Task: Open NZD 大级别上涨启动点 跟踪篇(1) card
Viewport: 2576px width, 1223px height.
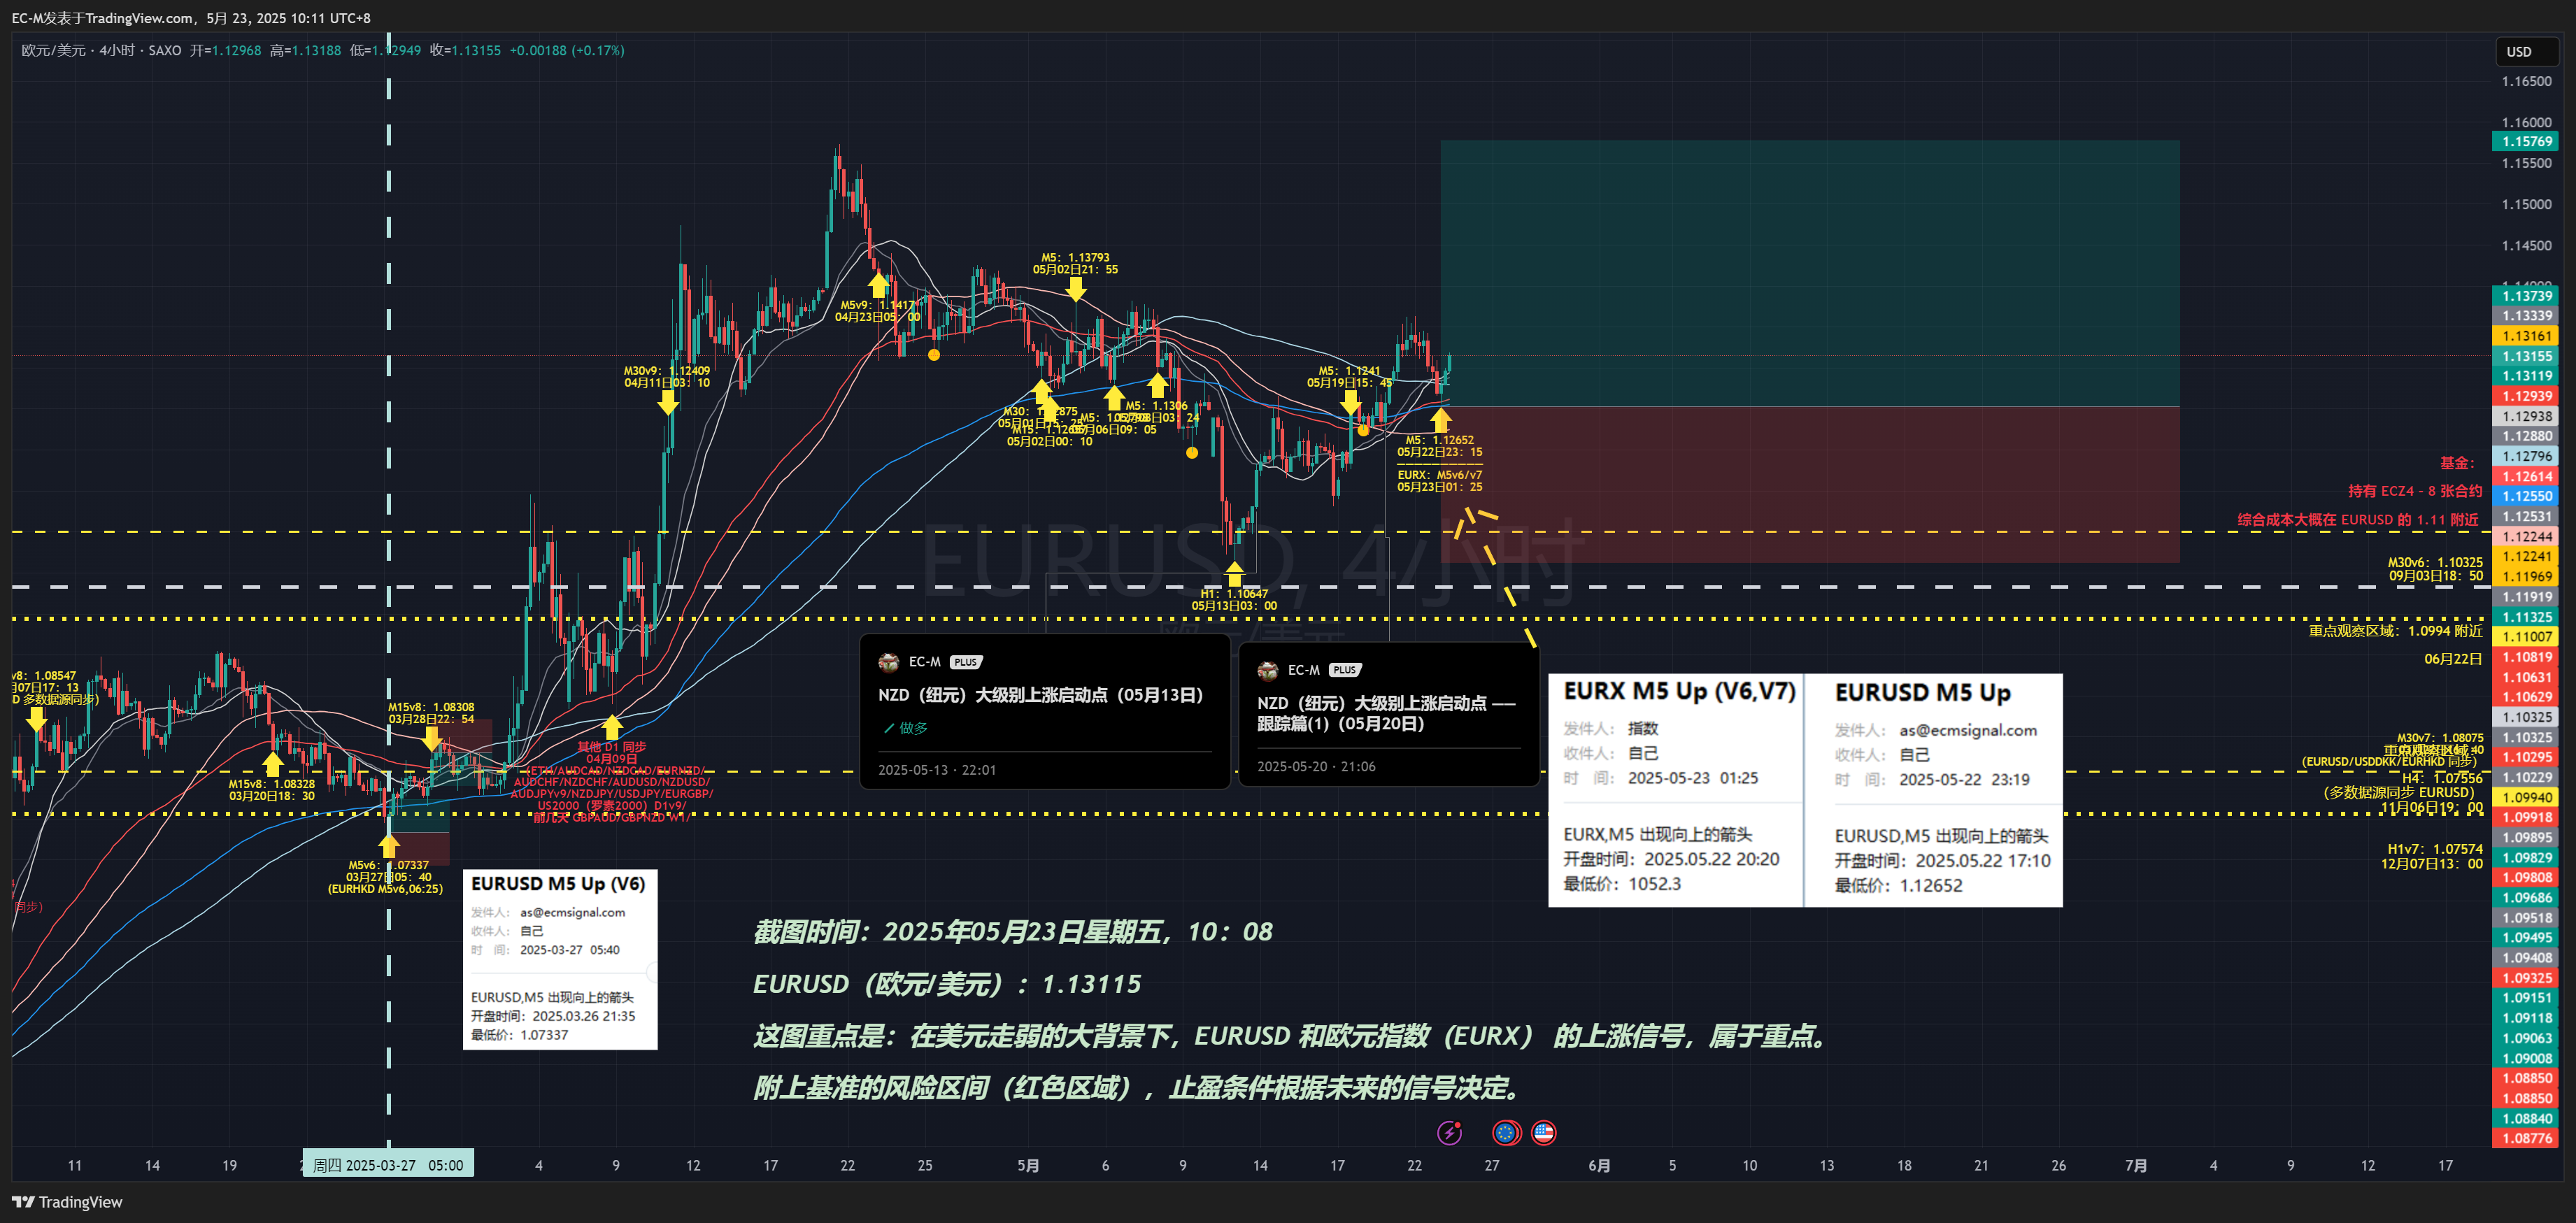Action: [1388, 714]
